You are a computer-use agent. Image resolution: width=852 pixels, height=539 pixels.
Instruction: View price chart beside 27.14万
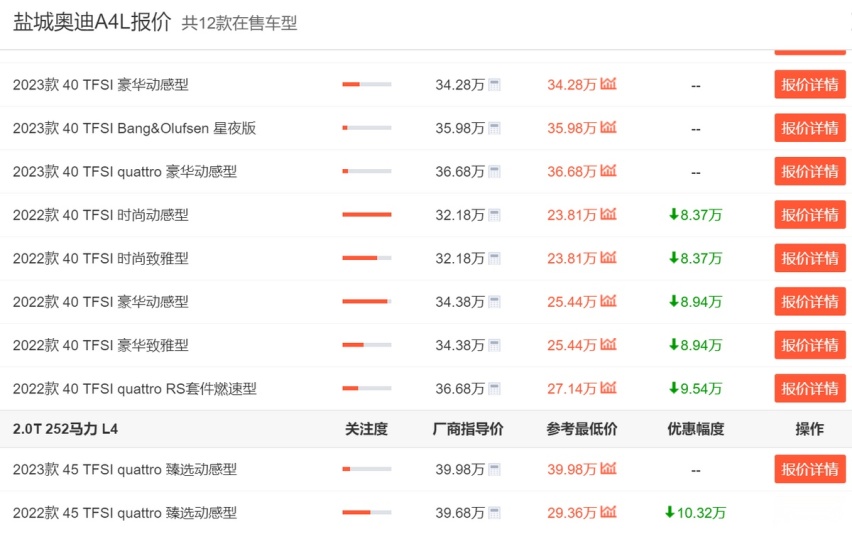[x=609, y=387]
